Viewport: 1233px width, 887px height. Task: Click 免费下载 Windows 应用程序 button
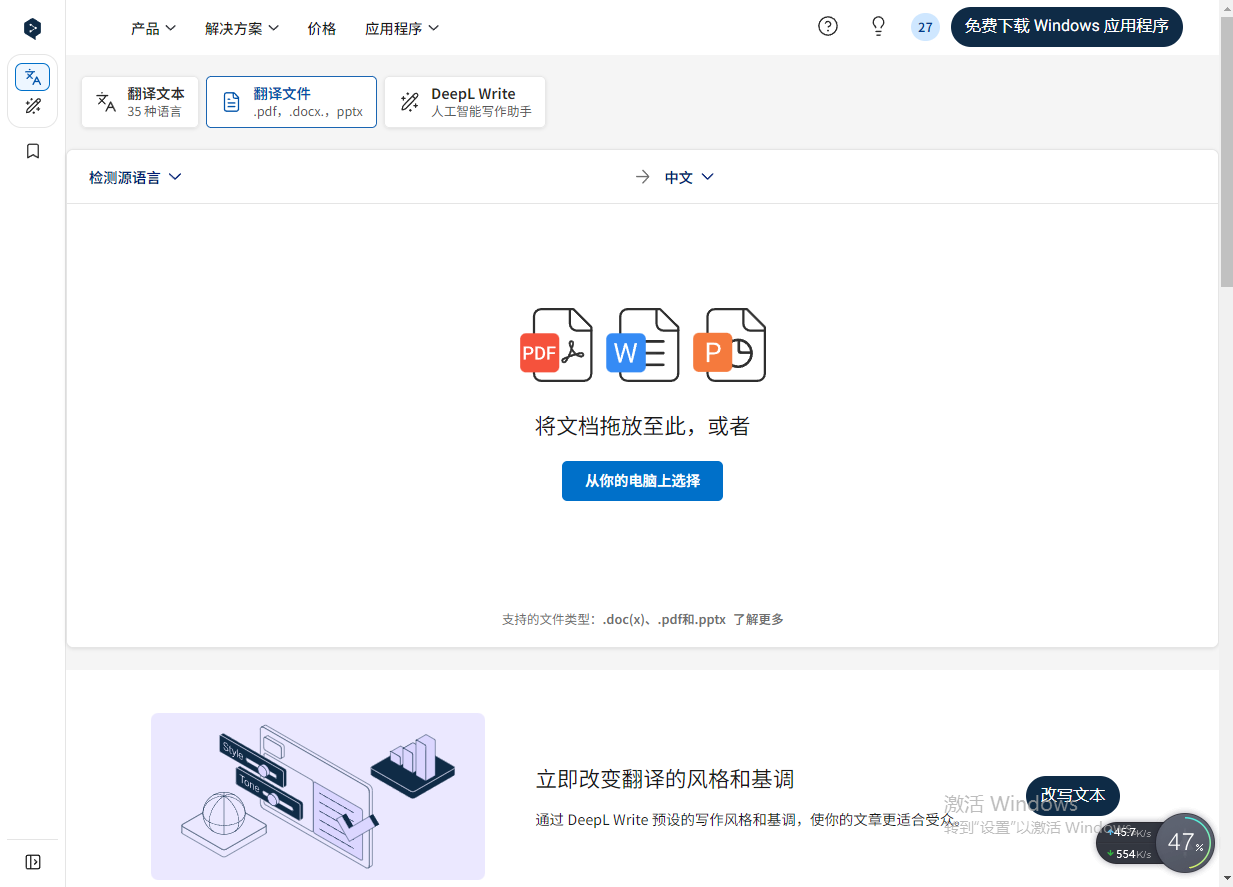point(1067,26)
